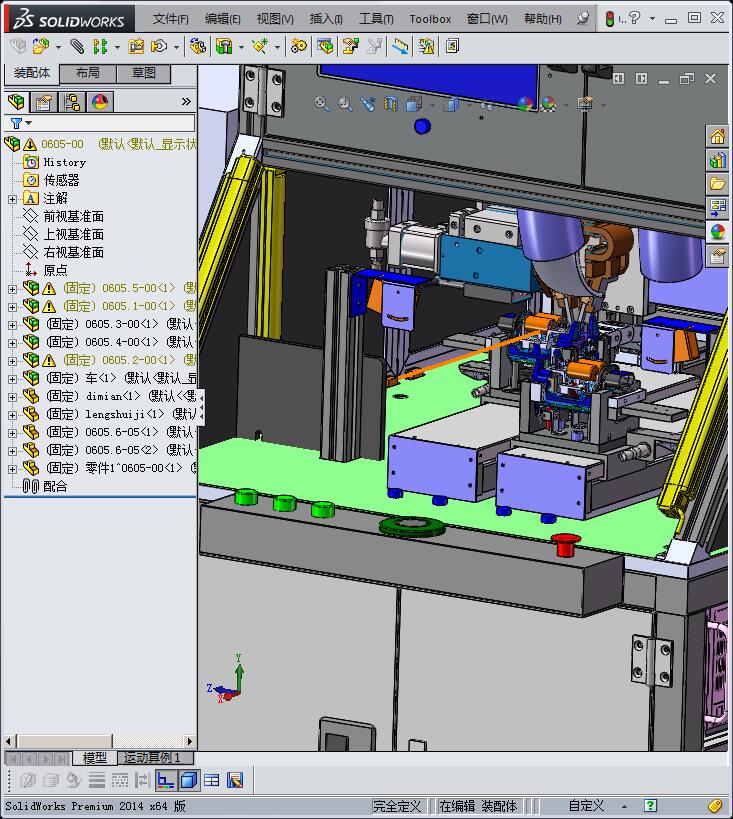This screenshot has width=733, height=819.
Task: Open Custom Properties icon in task pane
Action: point(717,255)
